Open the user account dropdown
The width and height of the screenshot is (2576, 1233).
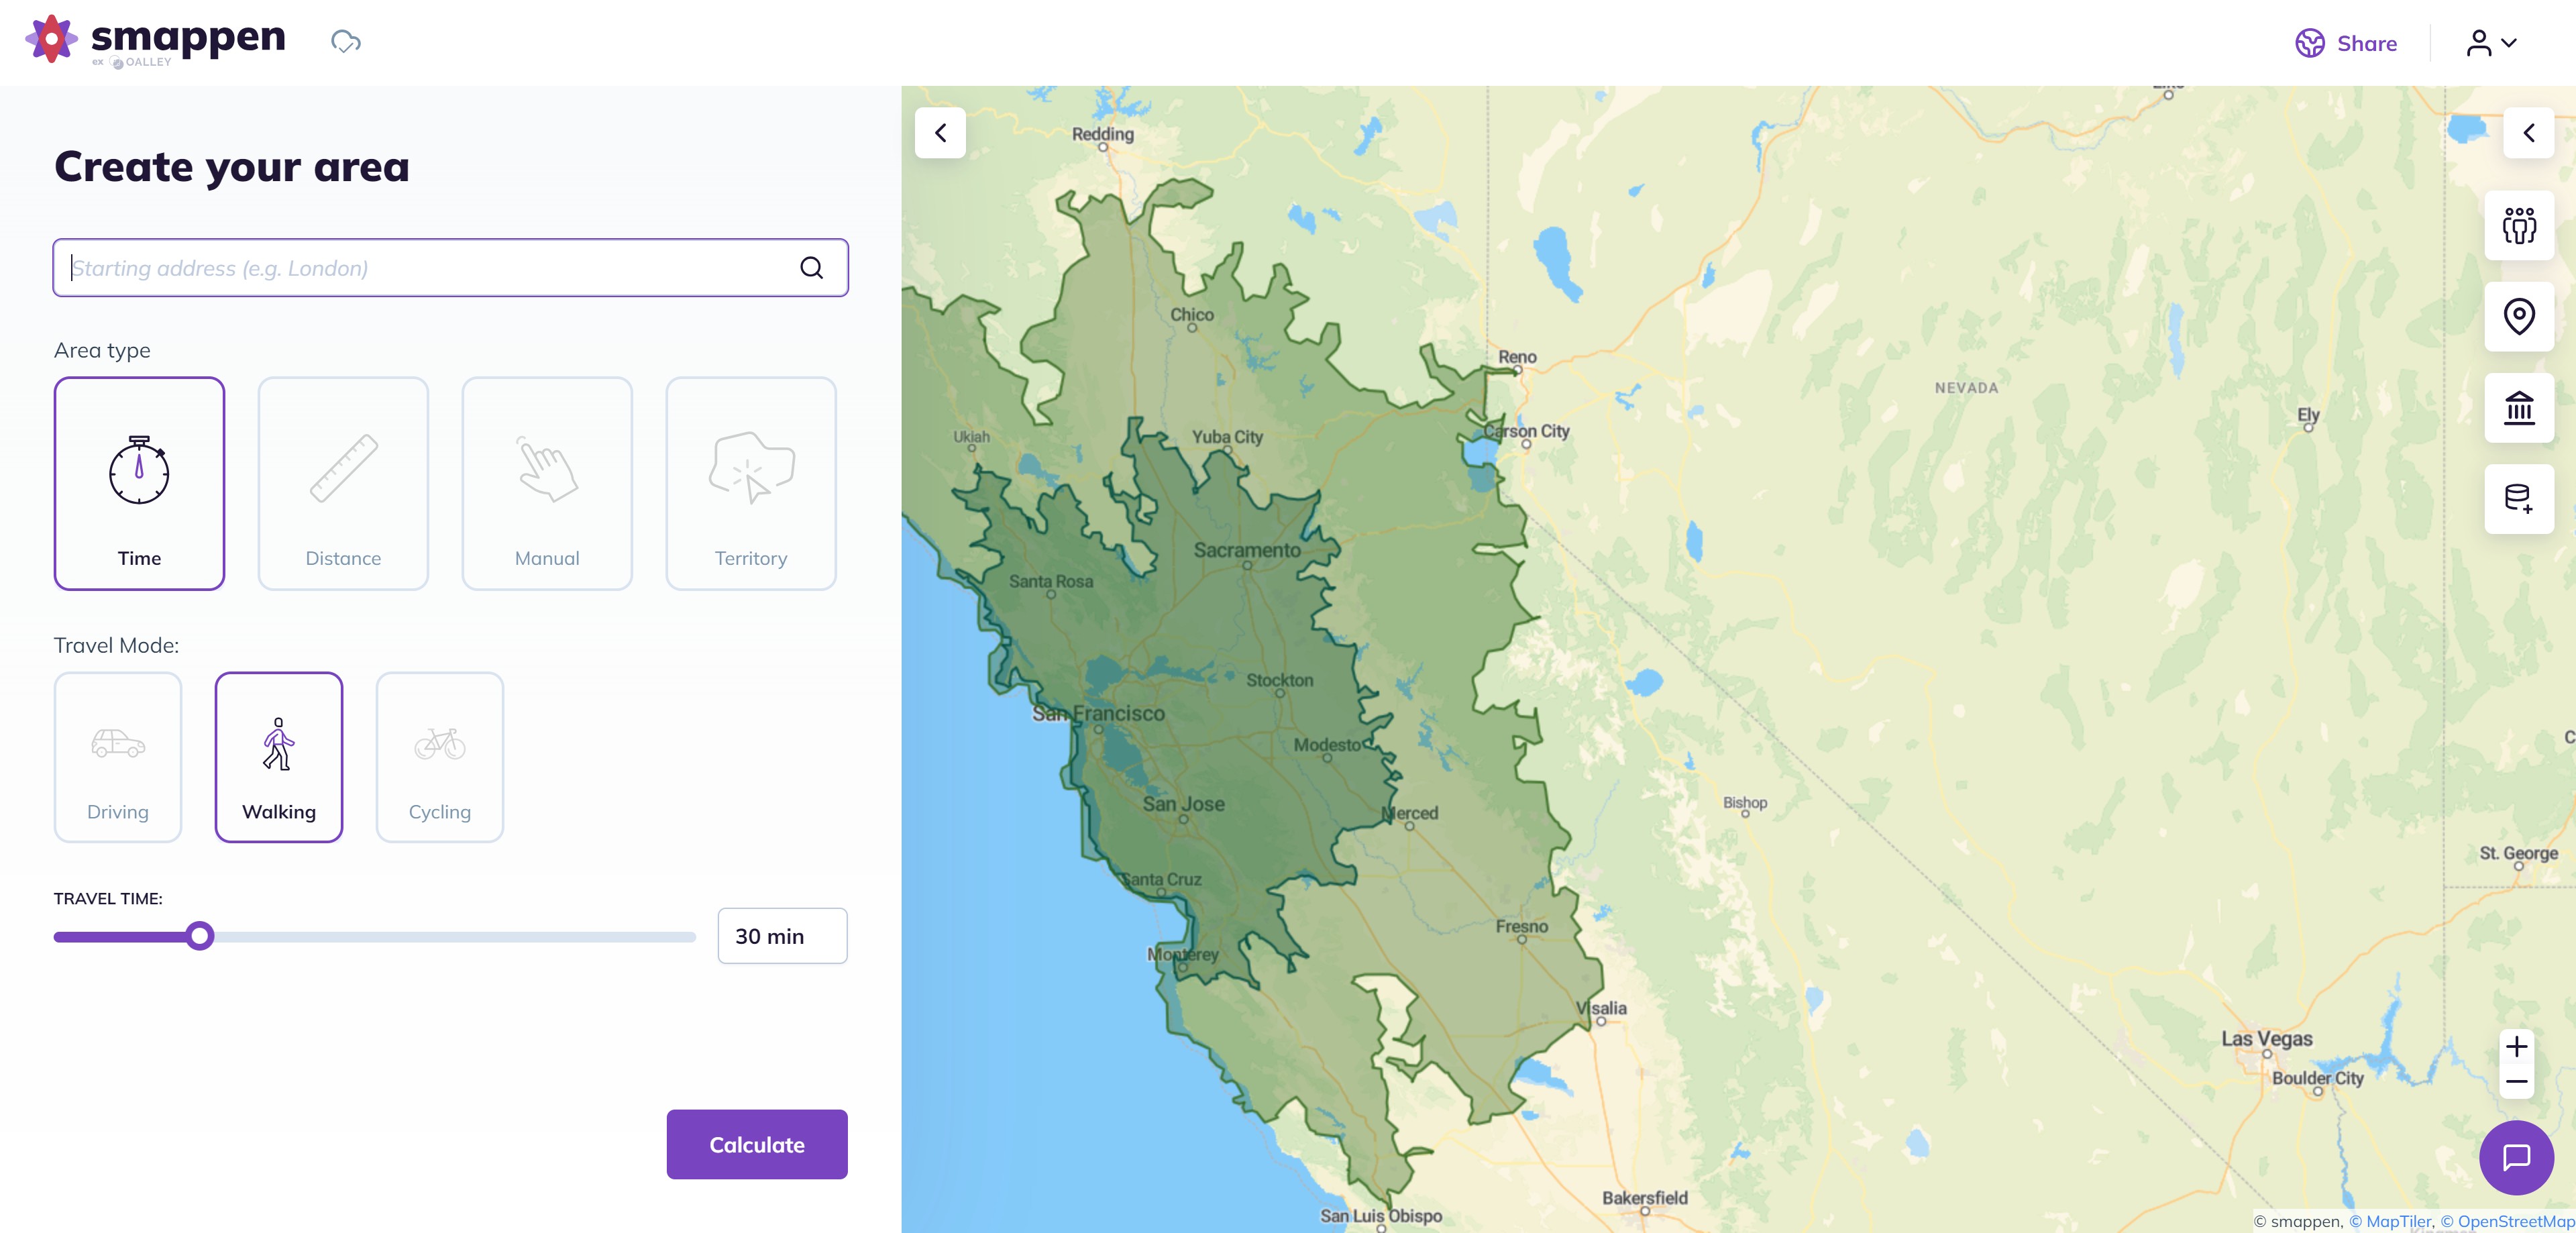click(x=2490, y=43)
